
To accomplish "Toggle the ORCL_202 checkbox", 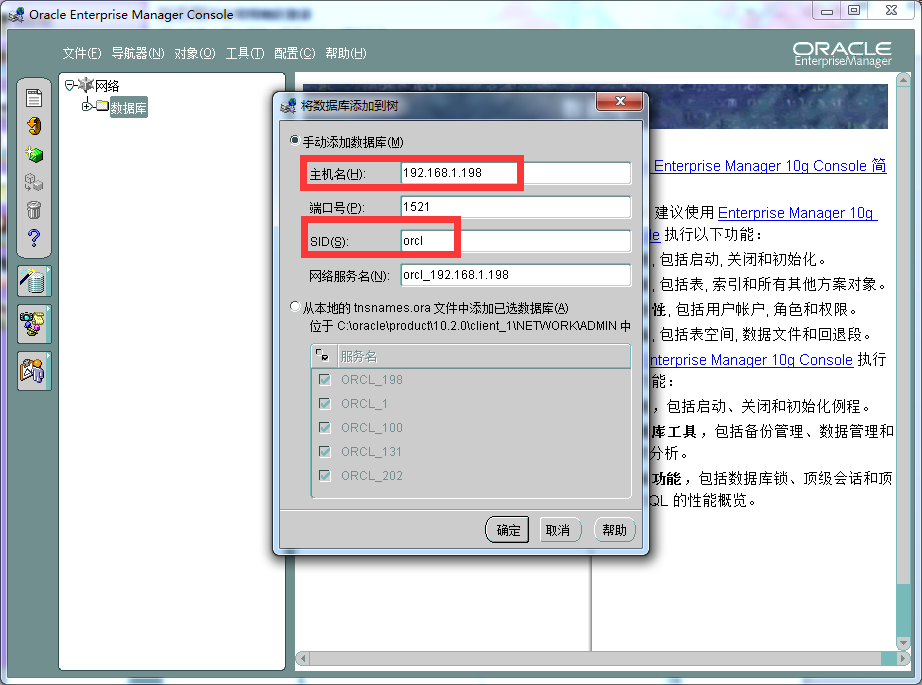I will 325,475.
